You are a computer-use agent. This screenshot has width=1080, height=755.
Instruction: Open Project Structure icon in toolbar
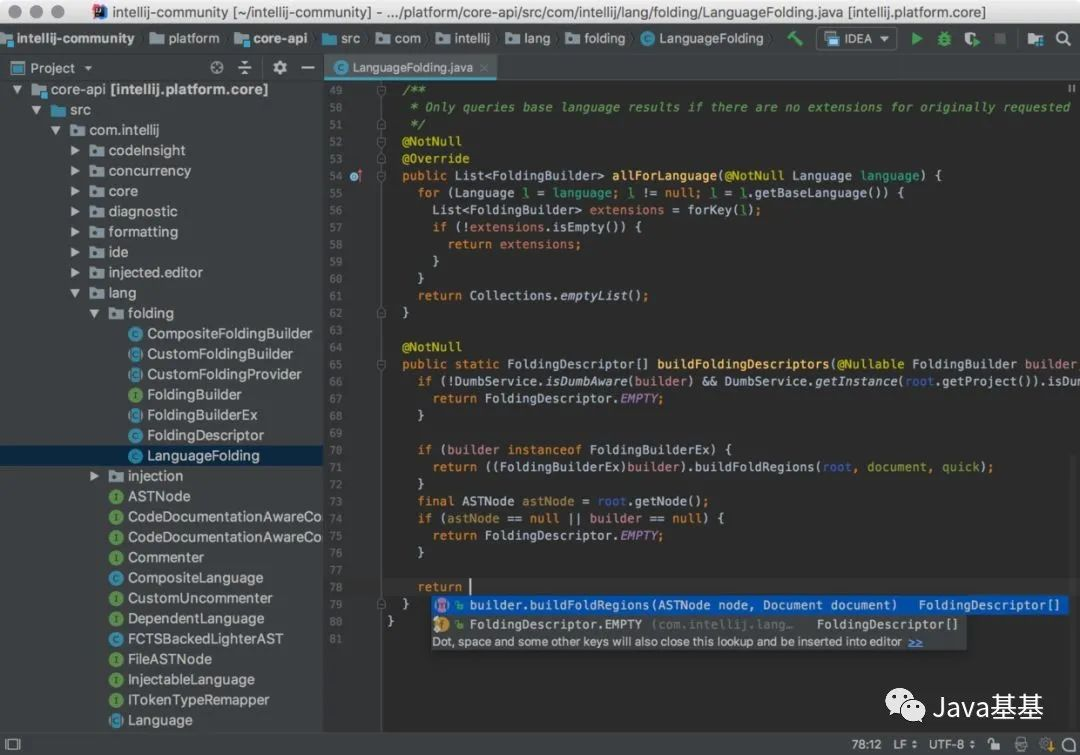(1035, 39)
